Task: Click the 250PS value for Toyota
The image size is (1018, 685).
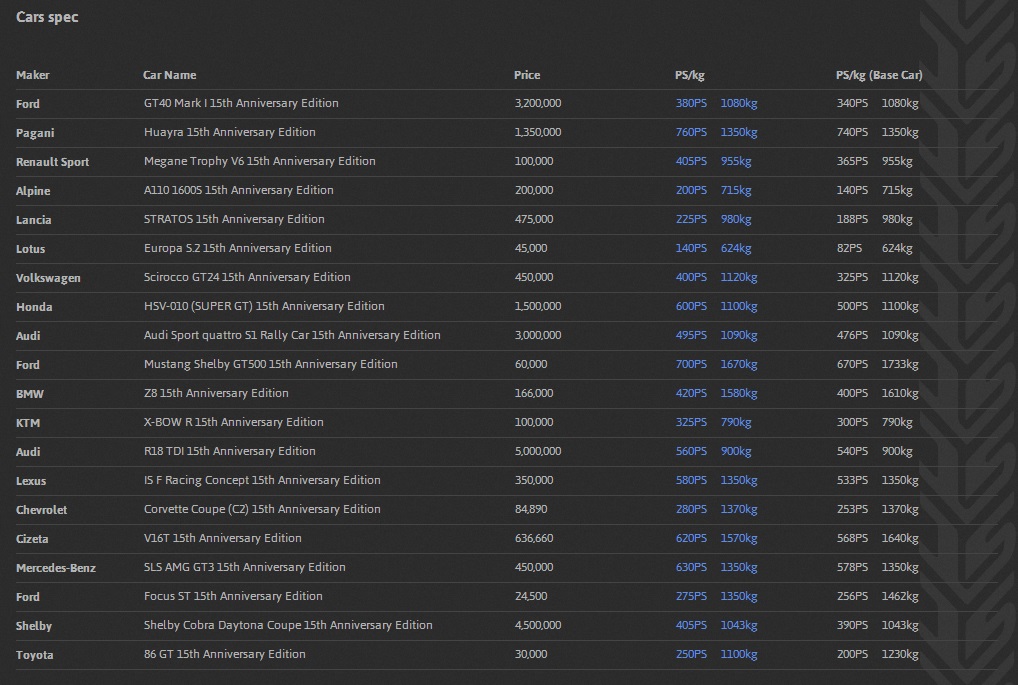Action: point(691,654)
